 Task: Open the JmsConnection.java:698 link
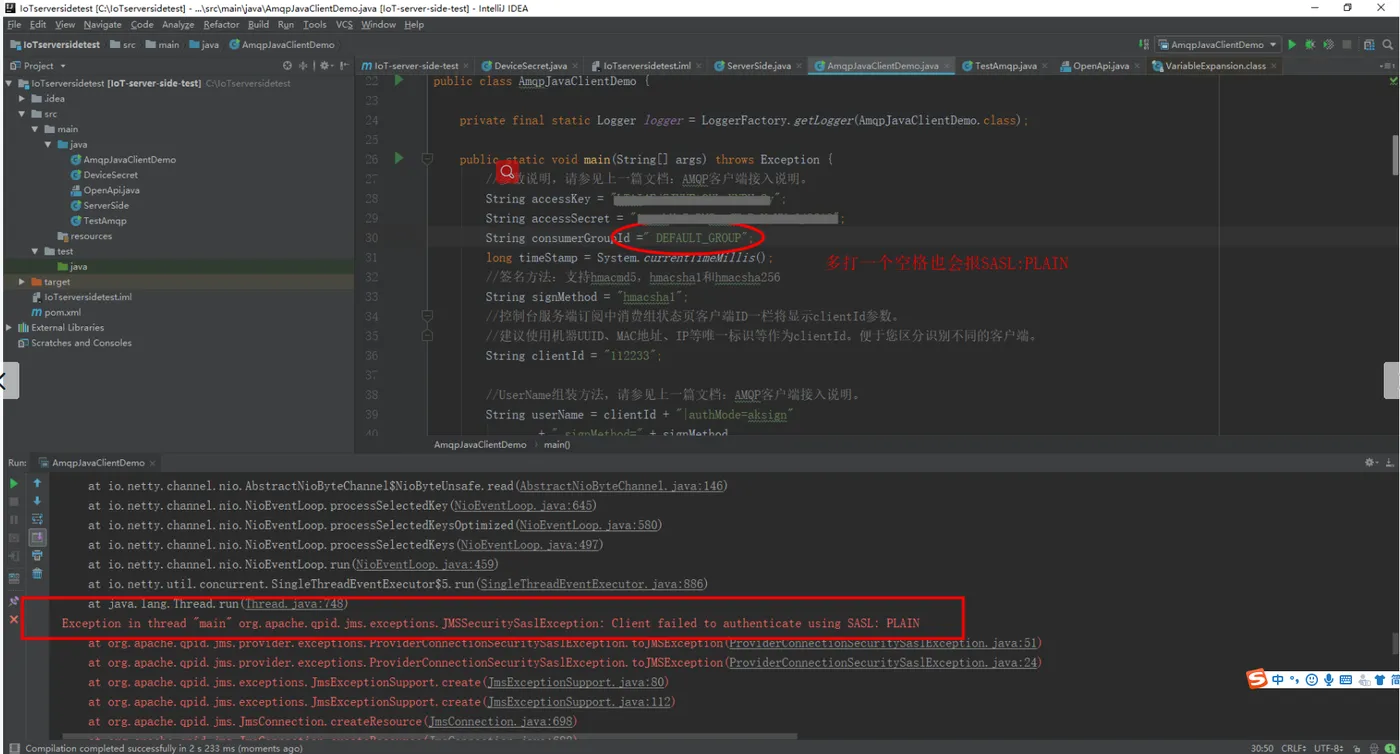[501, 721]
